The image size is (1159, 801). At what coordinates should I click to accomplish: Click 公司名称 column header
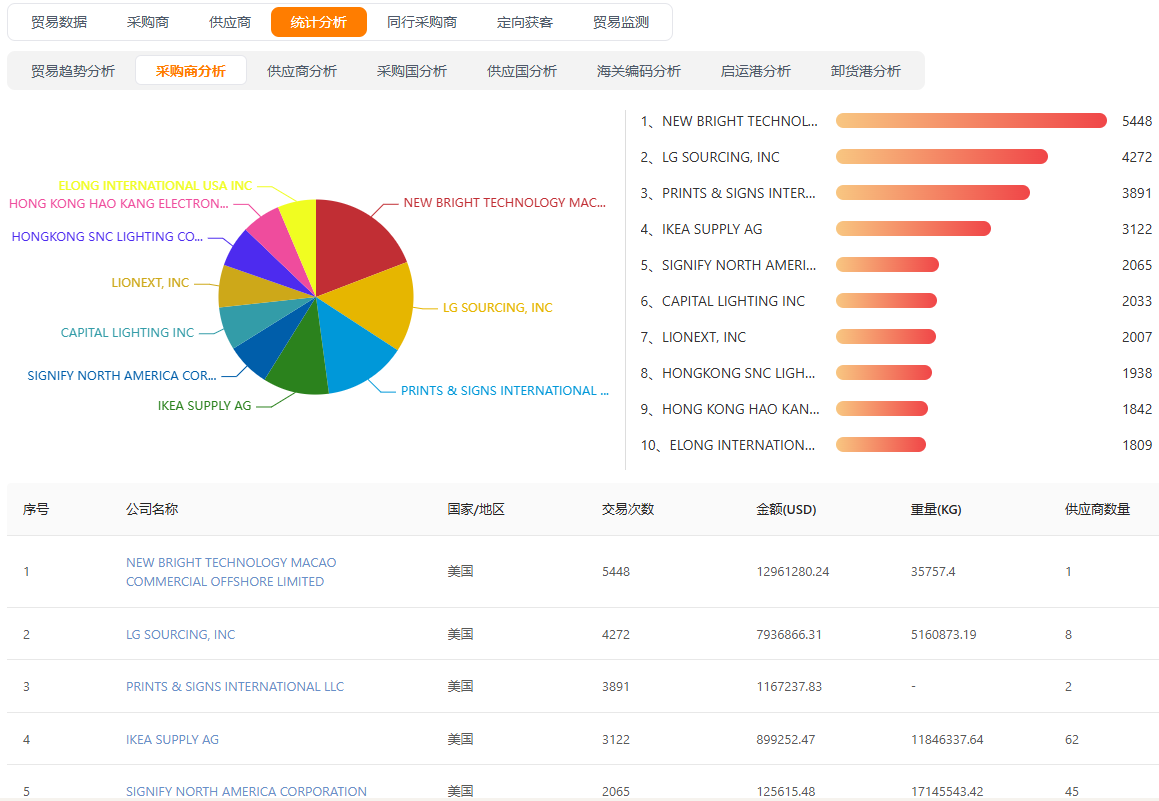tap(152, 509)
